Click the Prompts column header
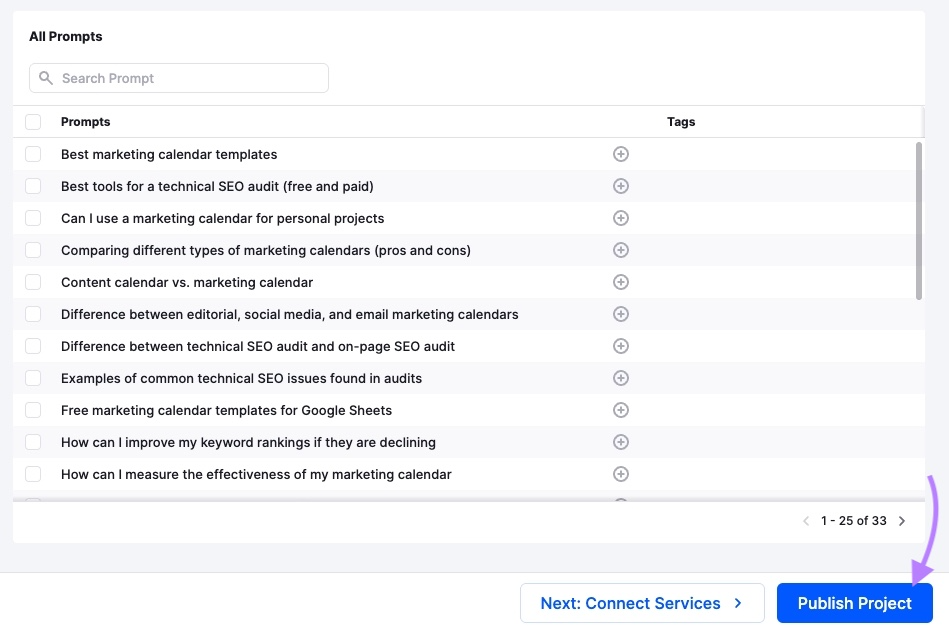This screenshot has height=630, width=949. 85,121
